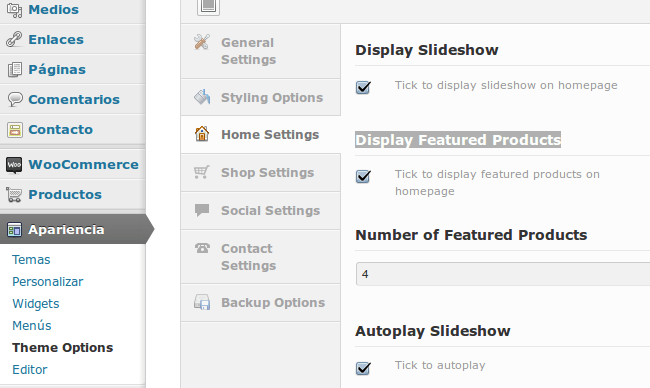Disable the Tick to autoplay checkbox
650x388 pixels.
(x=363, y=368)
